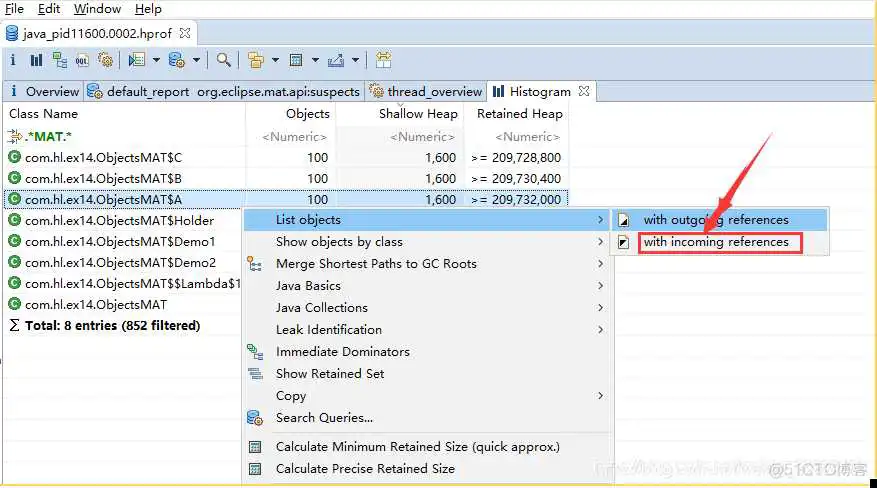Open the File menu
Viewport: 877px width, 488px height.
(14, 9)
